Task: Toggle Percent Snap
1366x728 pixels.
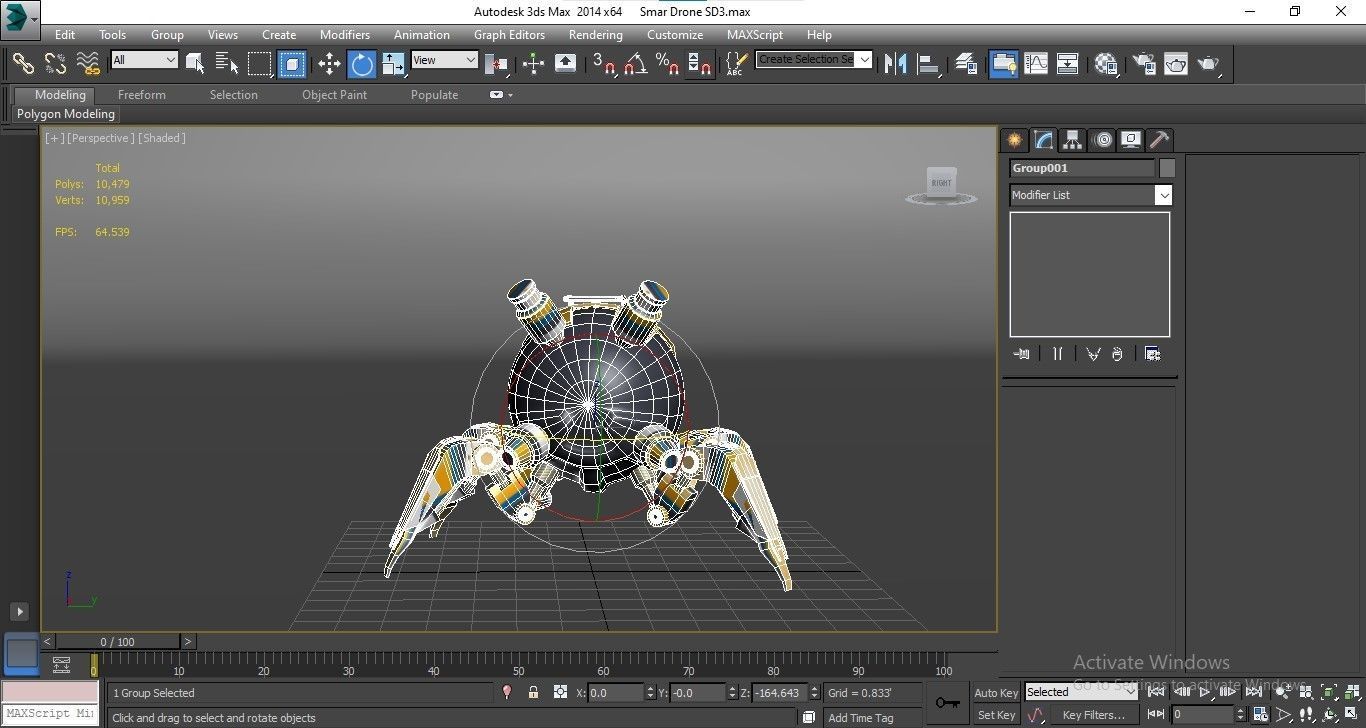Action: (x=667, y=64)
